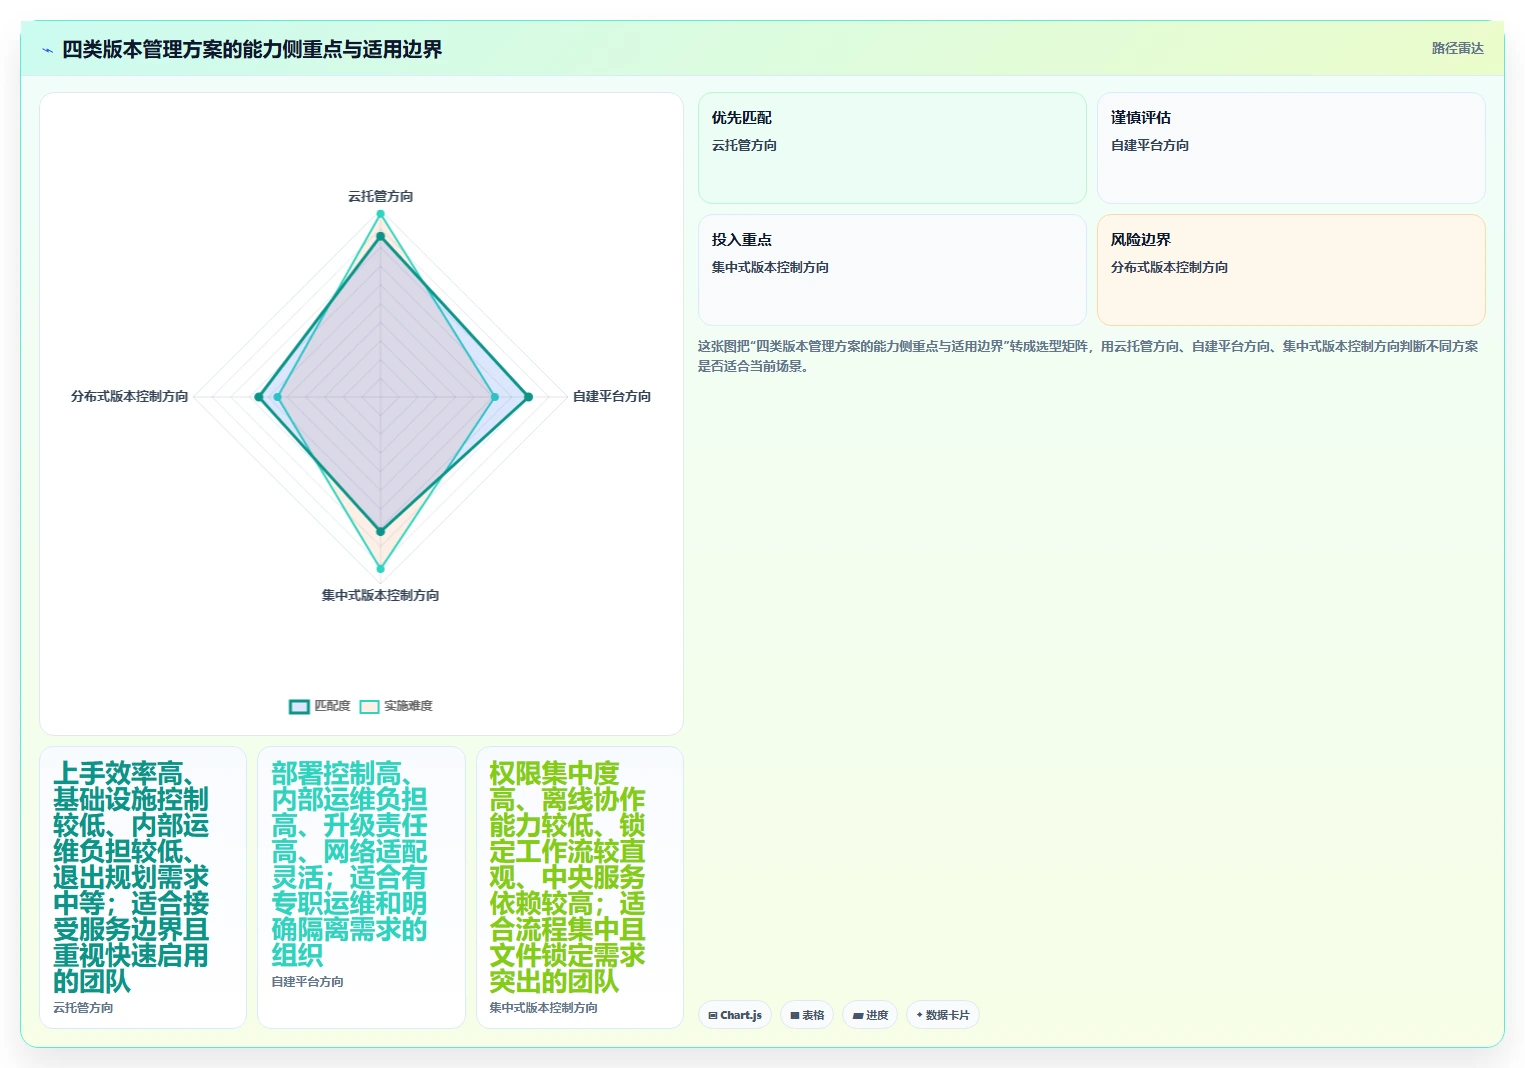
Task: Click the summary card starting with 上手效率高
Action: (x=143, y=887)
